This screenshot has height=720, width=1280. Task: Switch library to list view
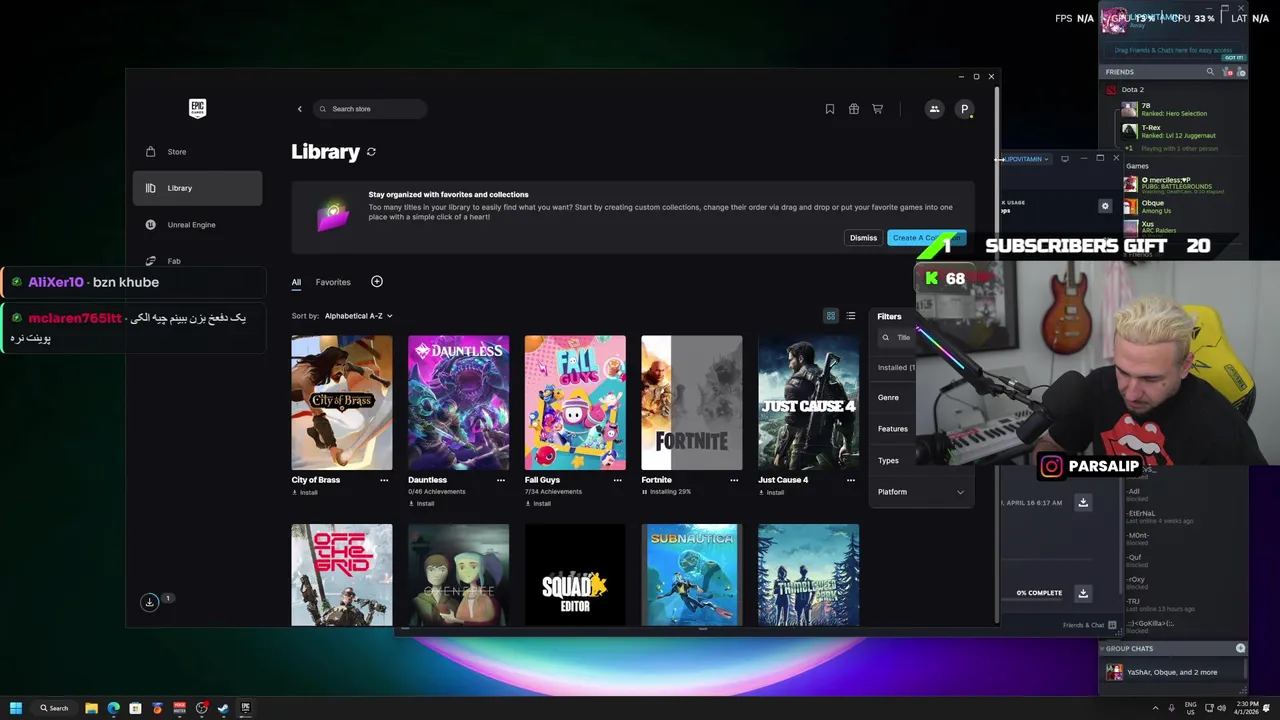pos(851,316)
